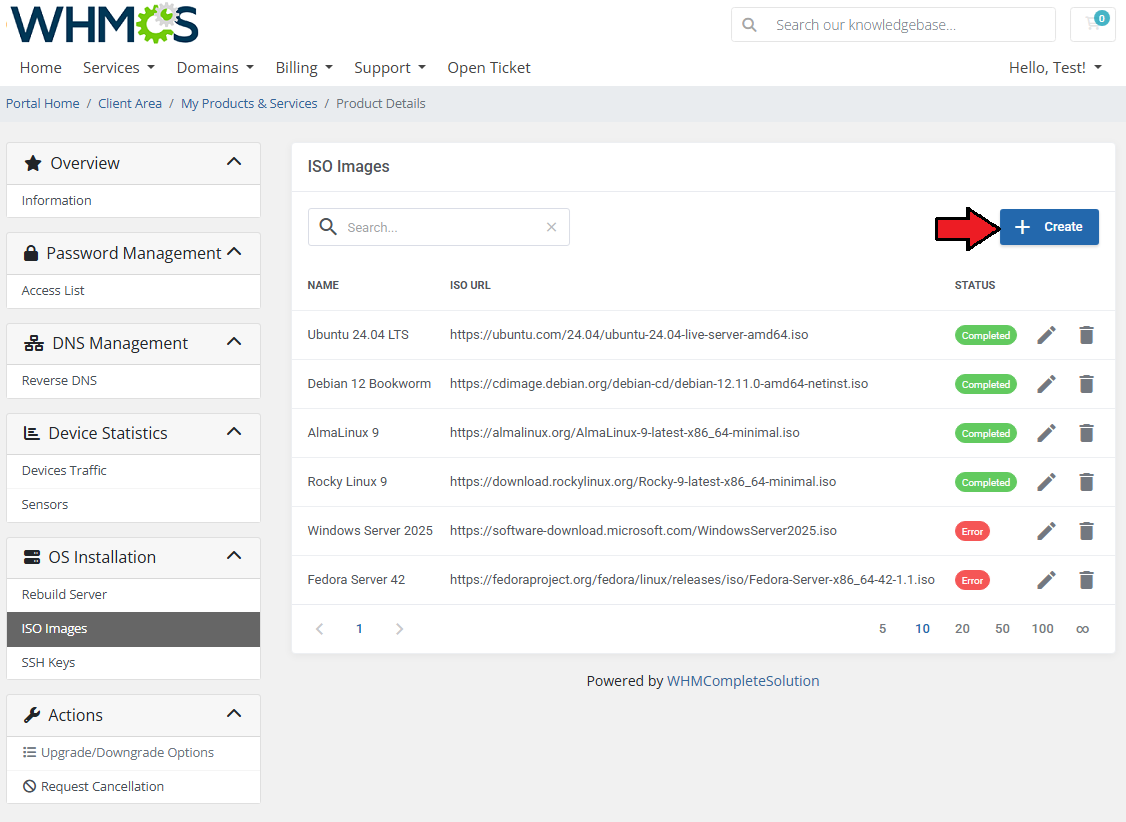Open Information in the sidebar

[134, 201]
